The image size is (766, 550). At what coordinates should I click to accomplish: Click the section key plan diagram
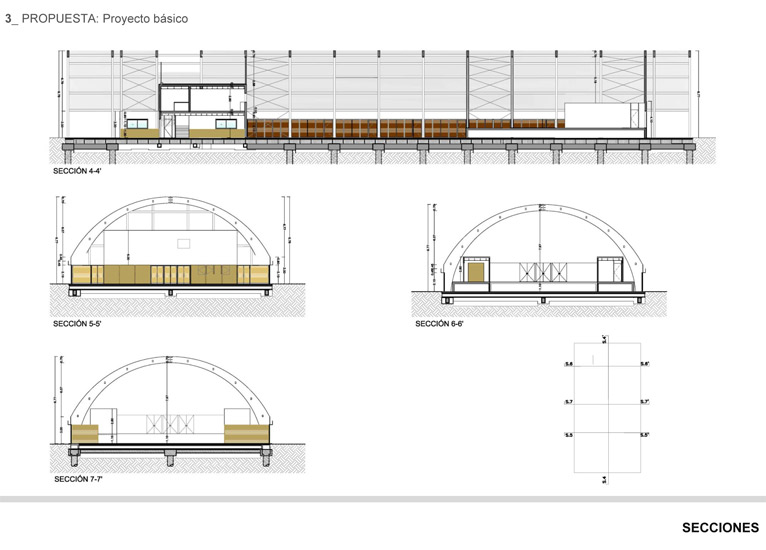tap(606, 410)
